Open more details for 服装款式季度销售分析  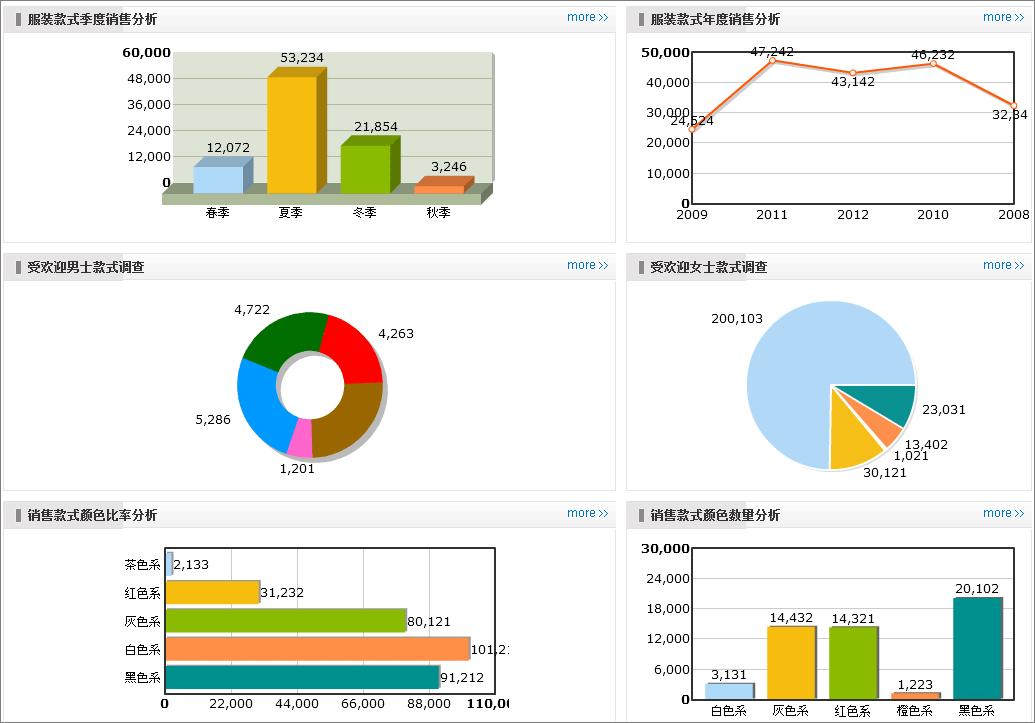588,16
